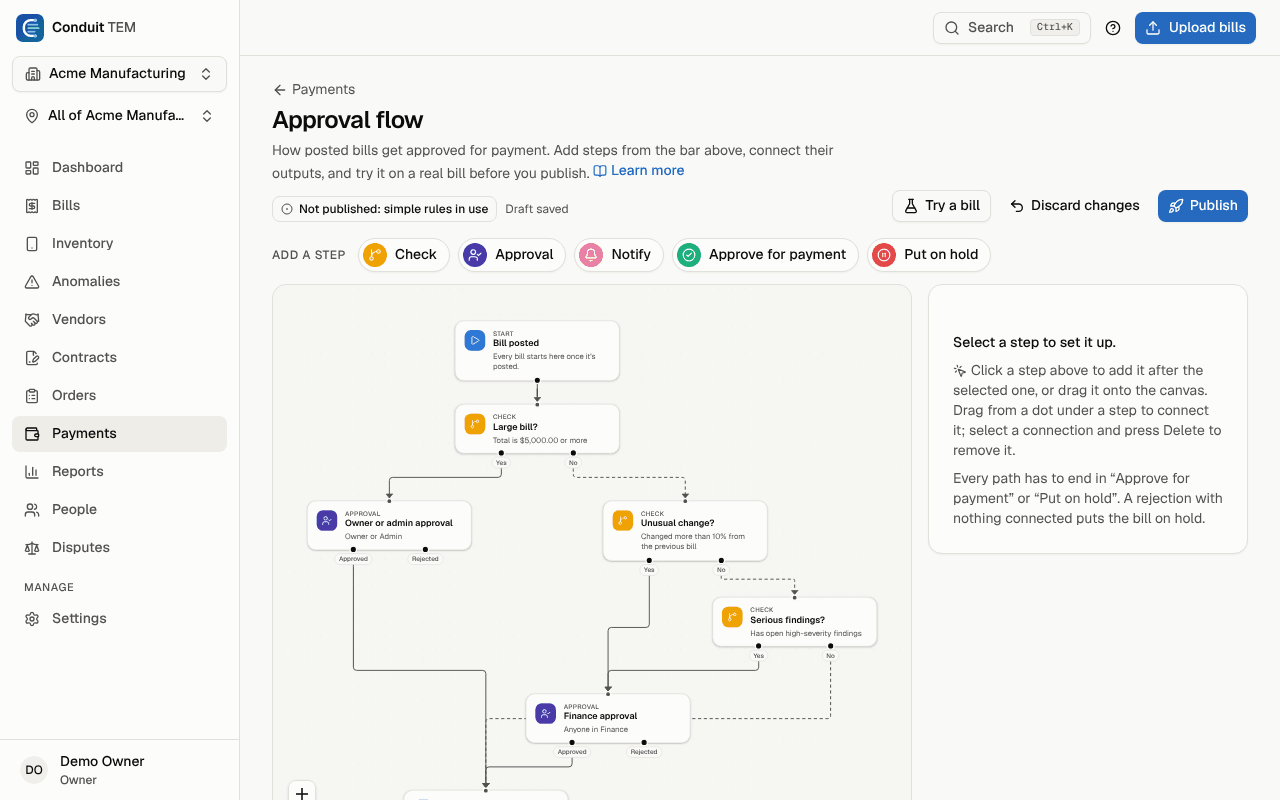
Task: Publish the approval flow
Action: (x=1203, y=206)
